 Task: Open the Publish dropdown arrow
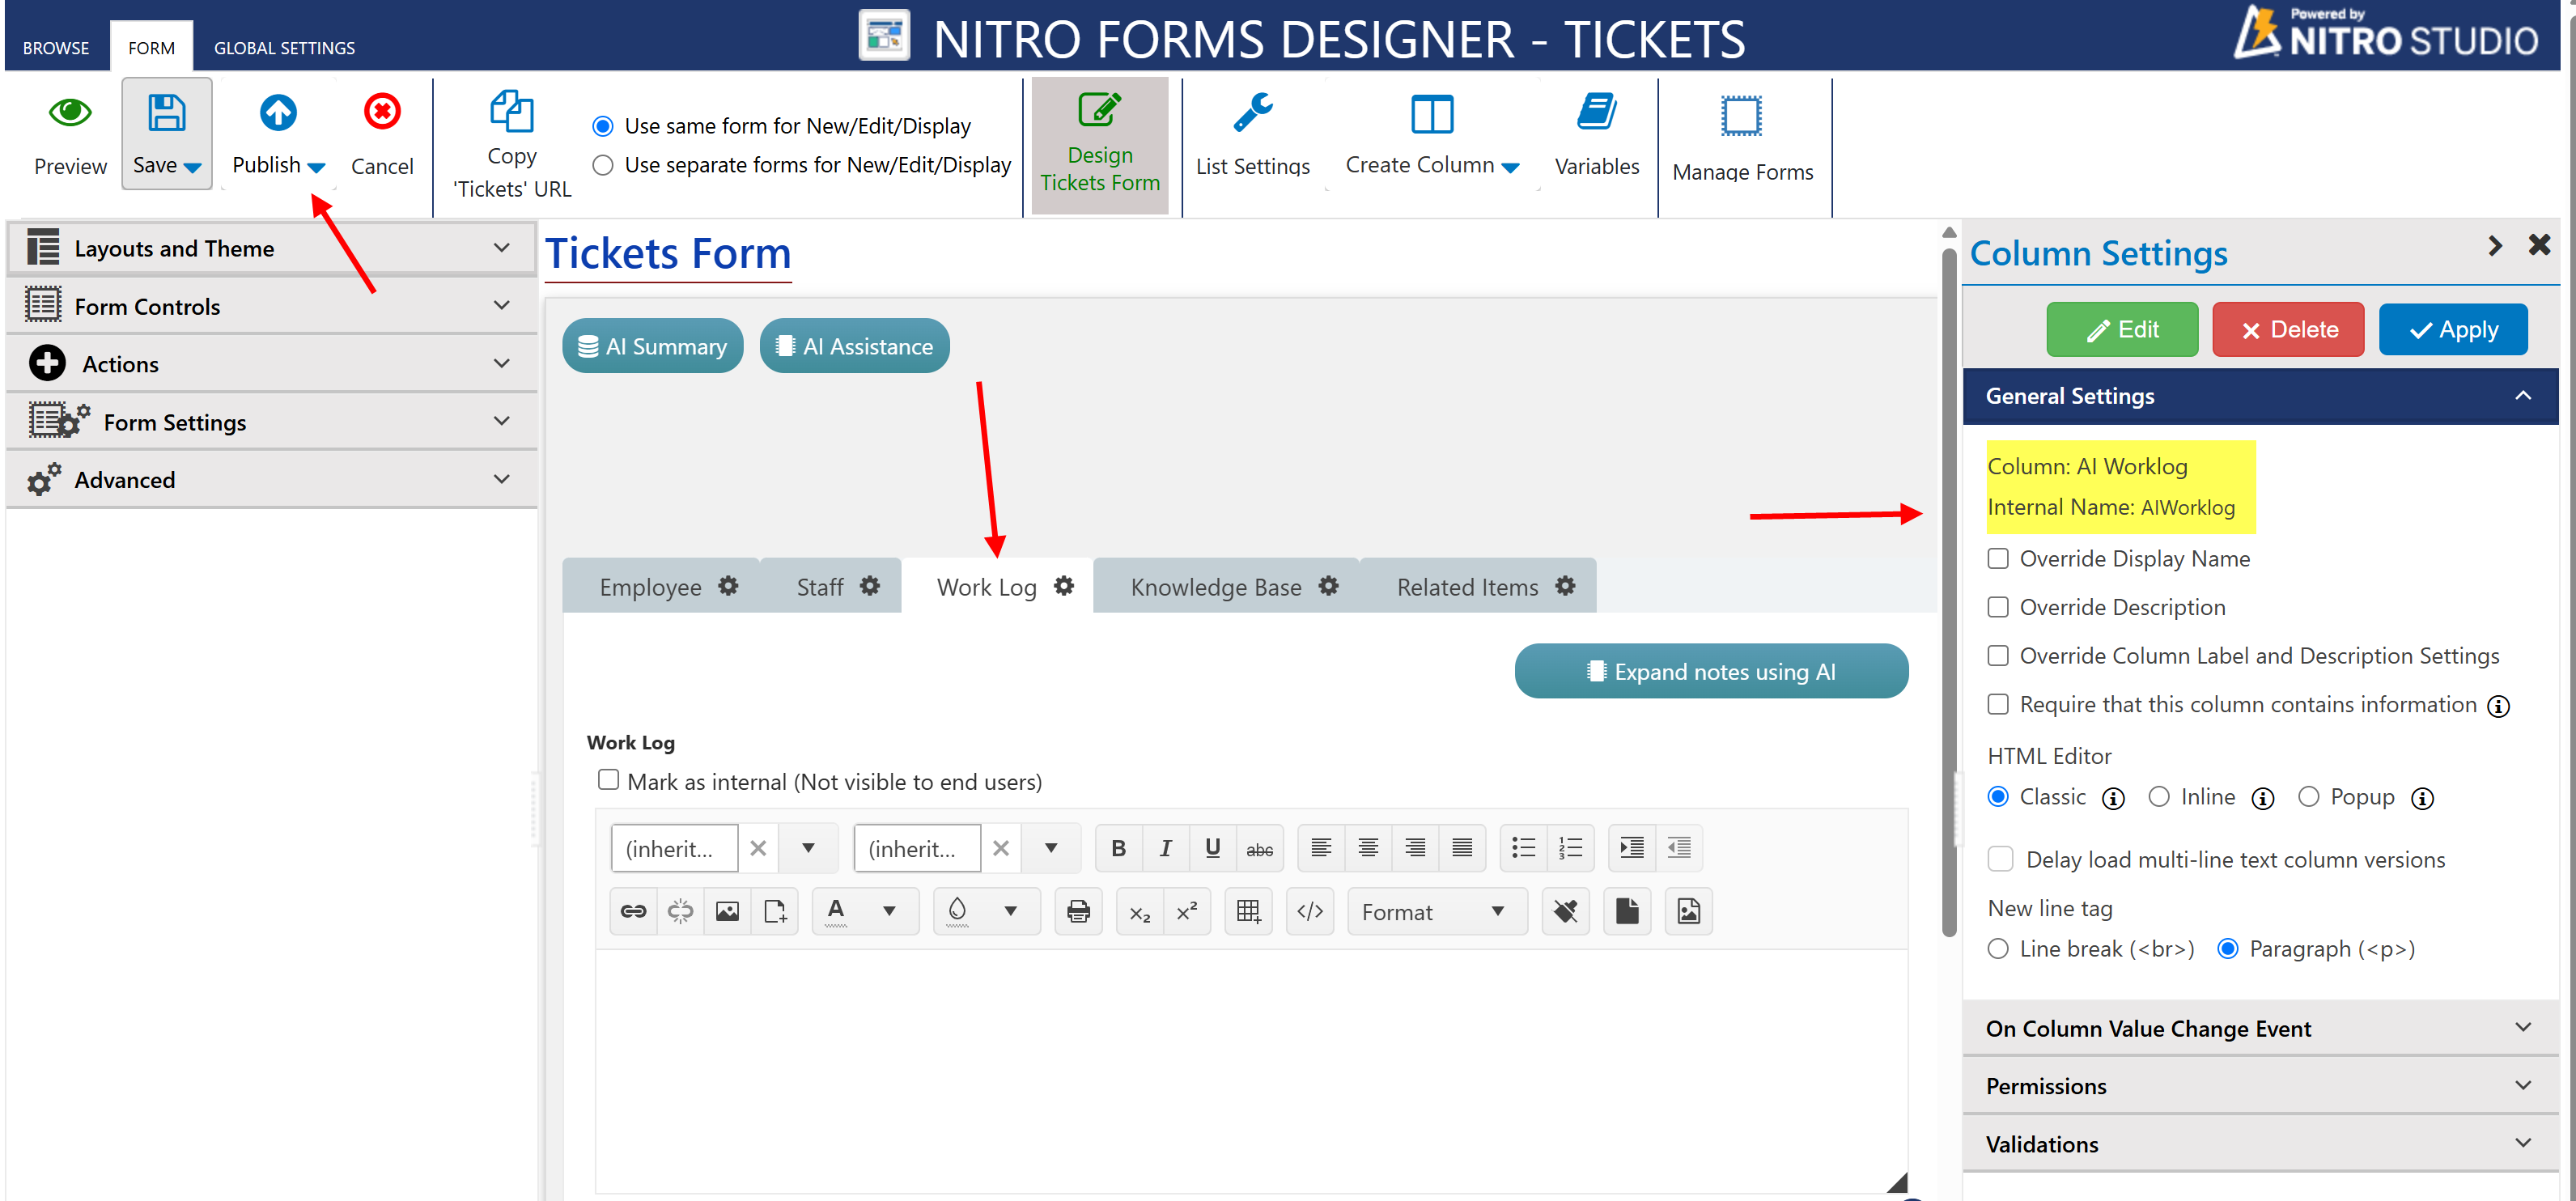[316, 167]
